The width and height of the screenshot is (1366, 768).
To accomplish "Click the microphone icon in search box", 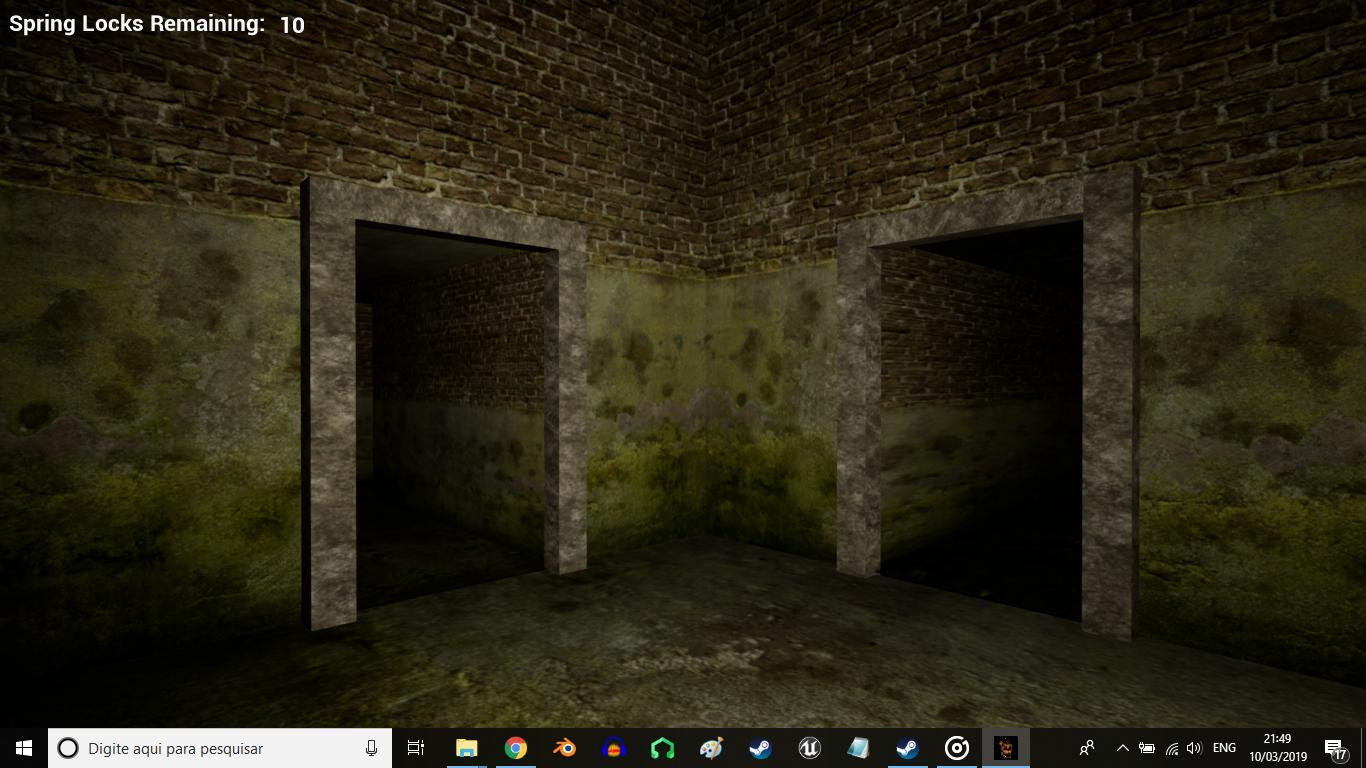I will [x=371, y=748].
